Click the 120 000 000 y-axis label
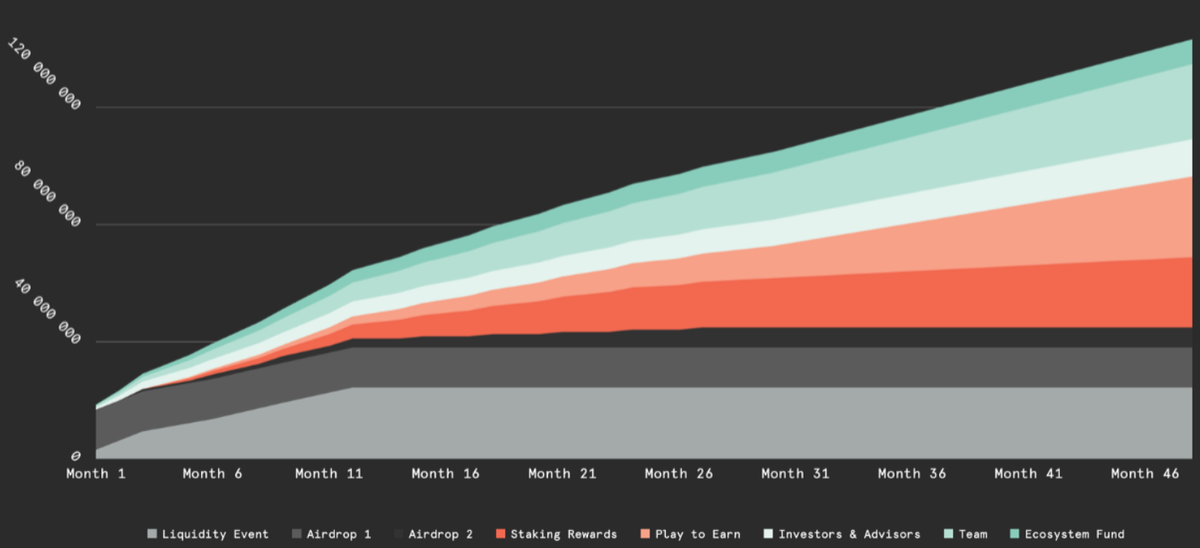This screenshot has height=548, width=1200. (x=44, y=73)
